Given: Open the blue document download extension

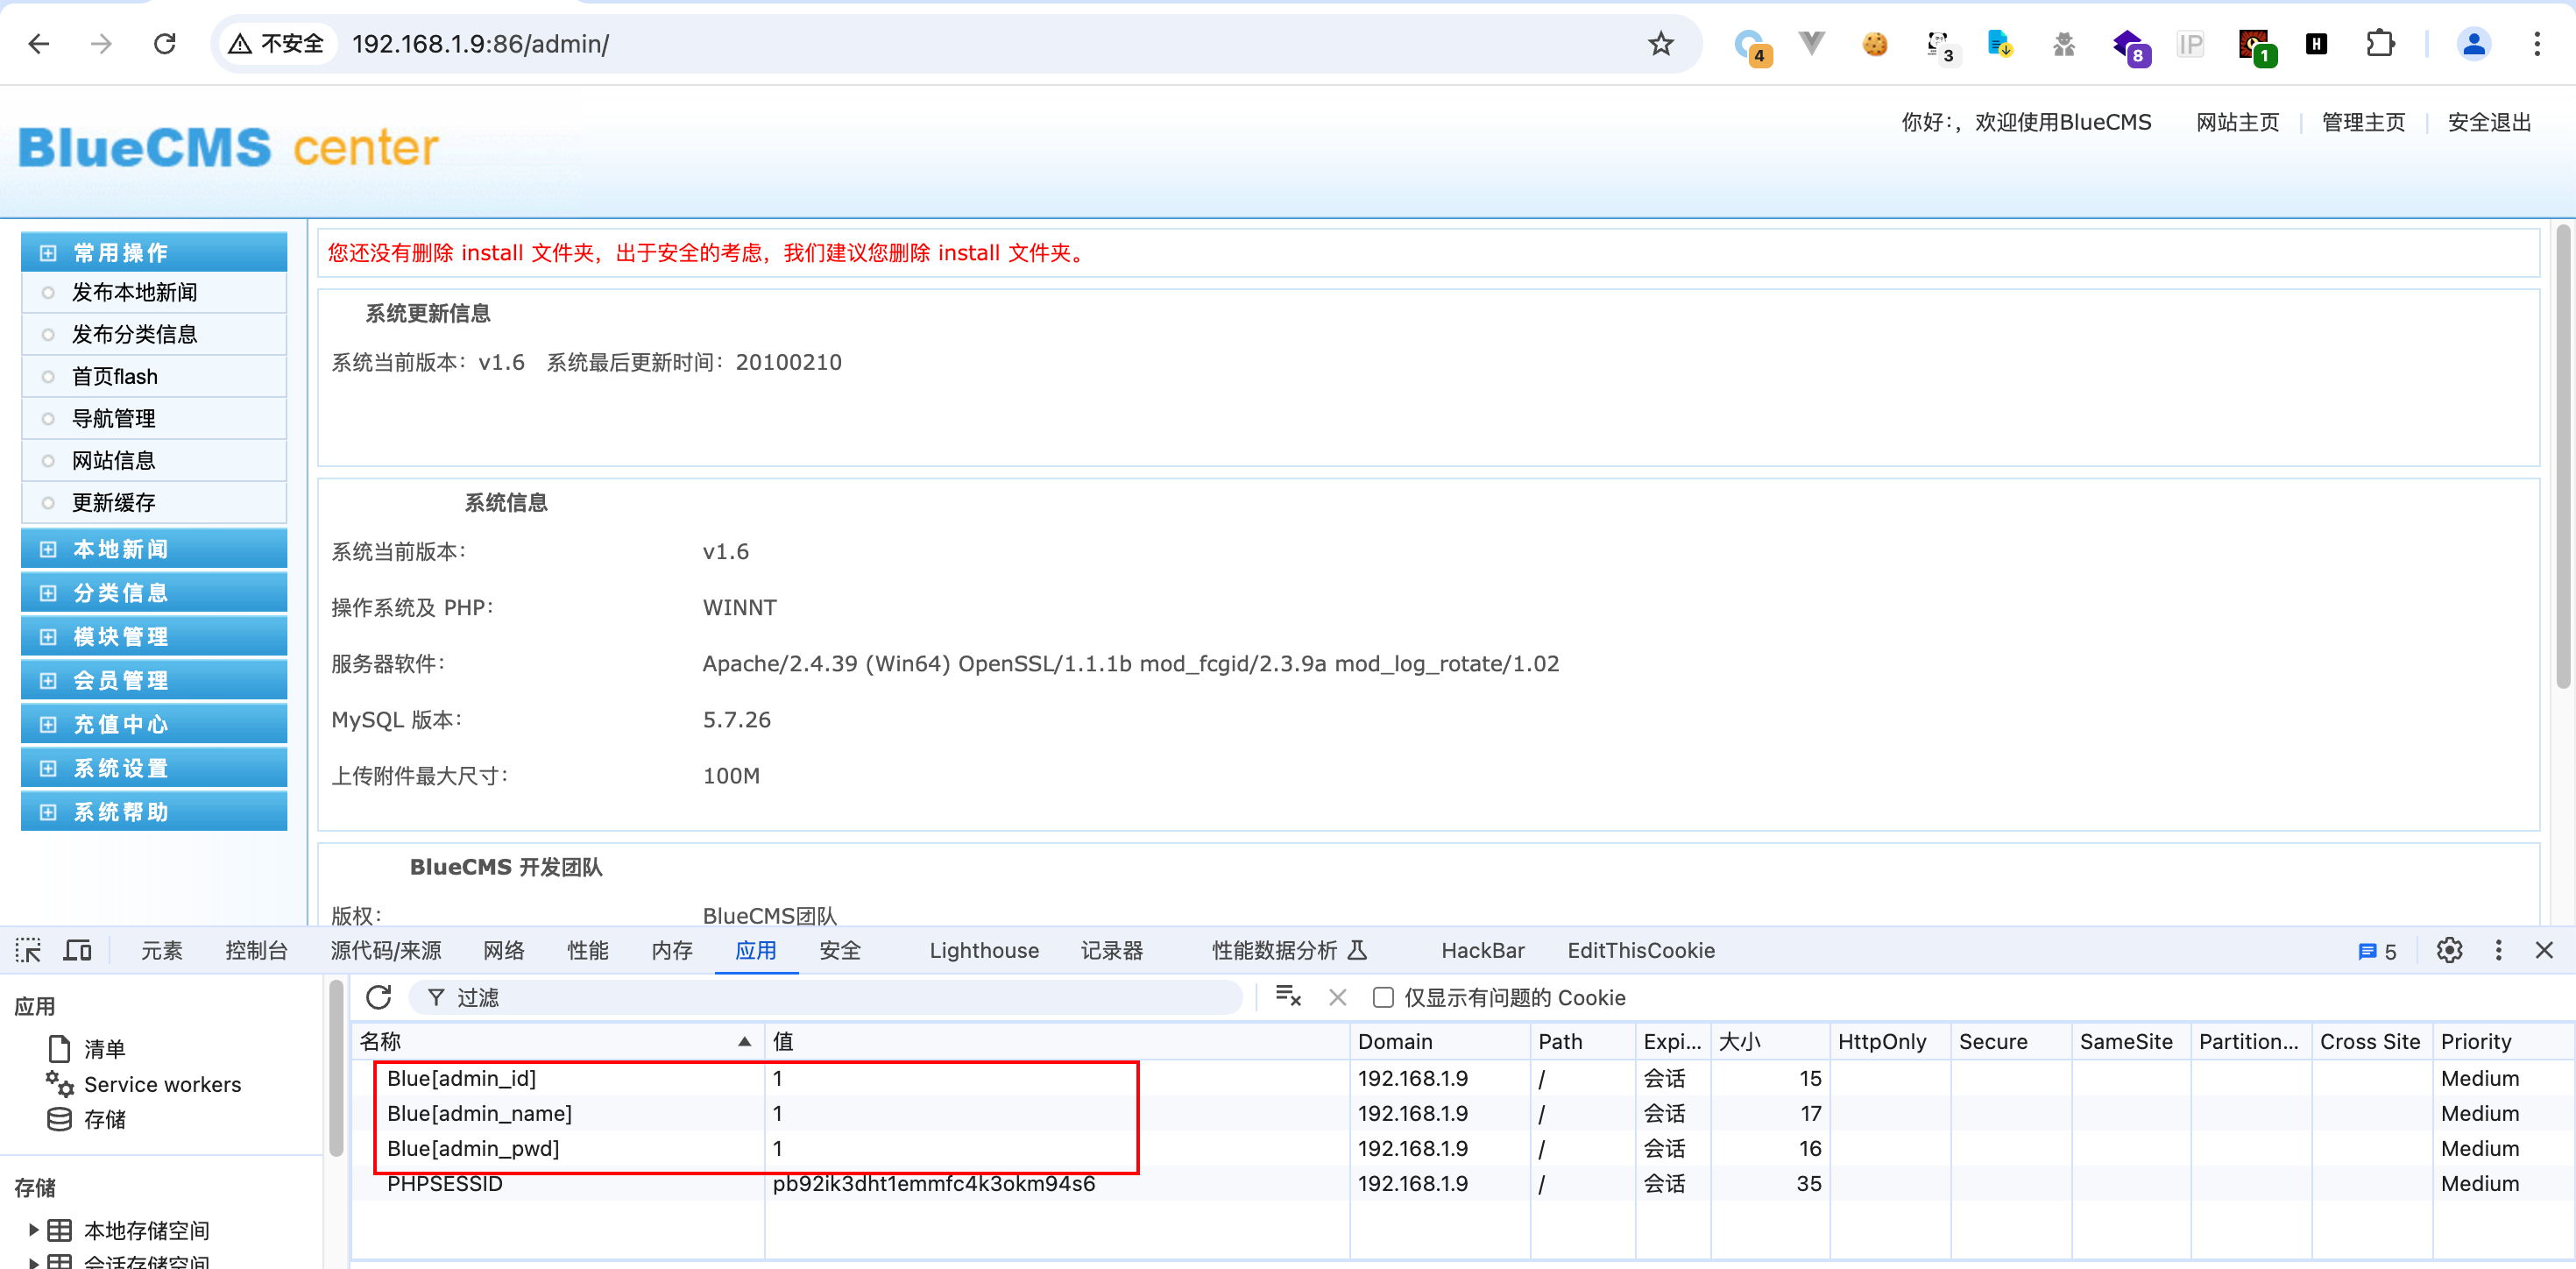Looking at the screenshot, I should coord(2000,44).
